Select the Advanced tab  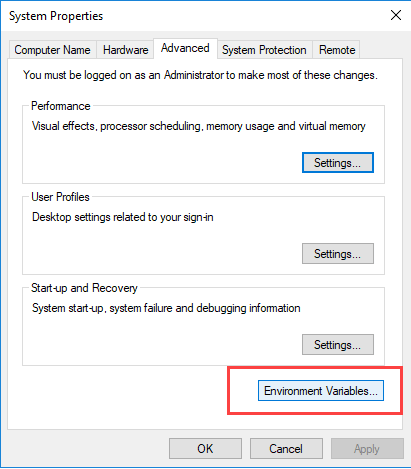coord(185,48)
